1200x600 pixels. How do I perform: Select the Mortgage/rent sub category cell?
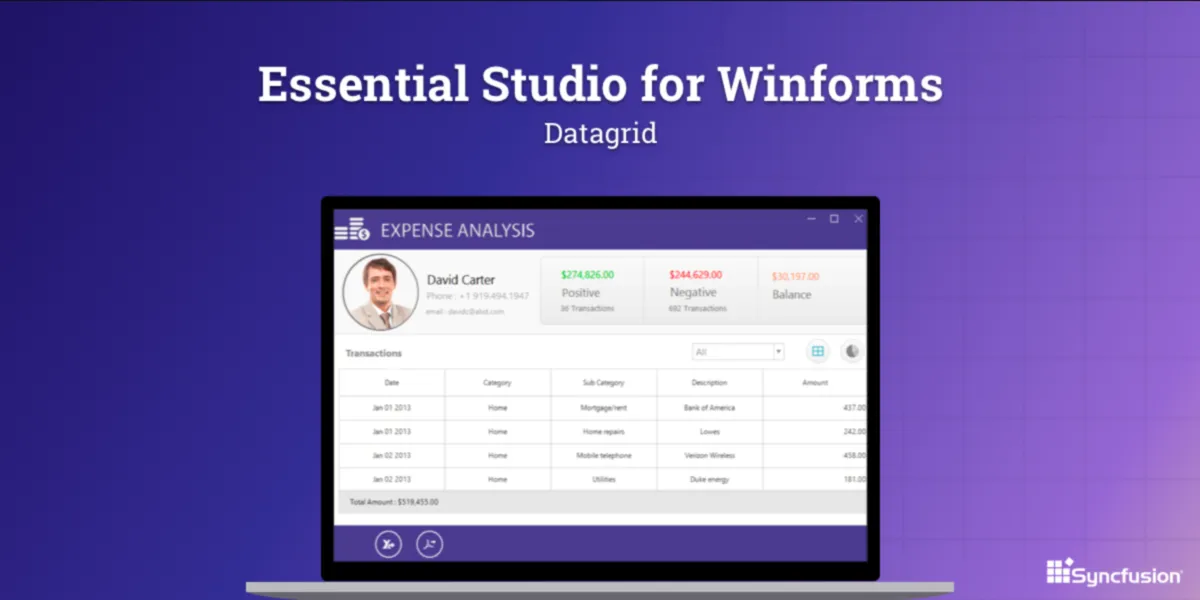pyautogui.click(x=604, y=408)
